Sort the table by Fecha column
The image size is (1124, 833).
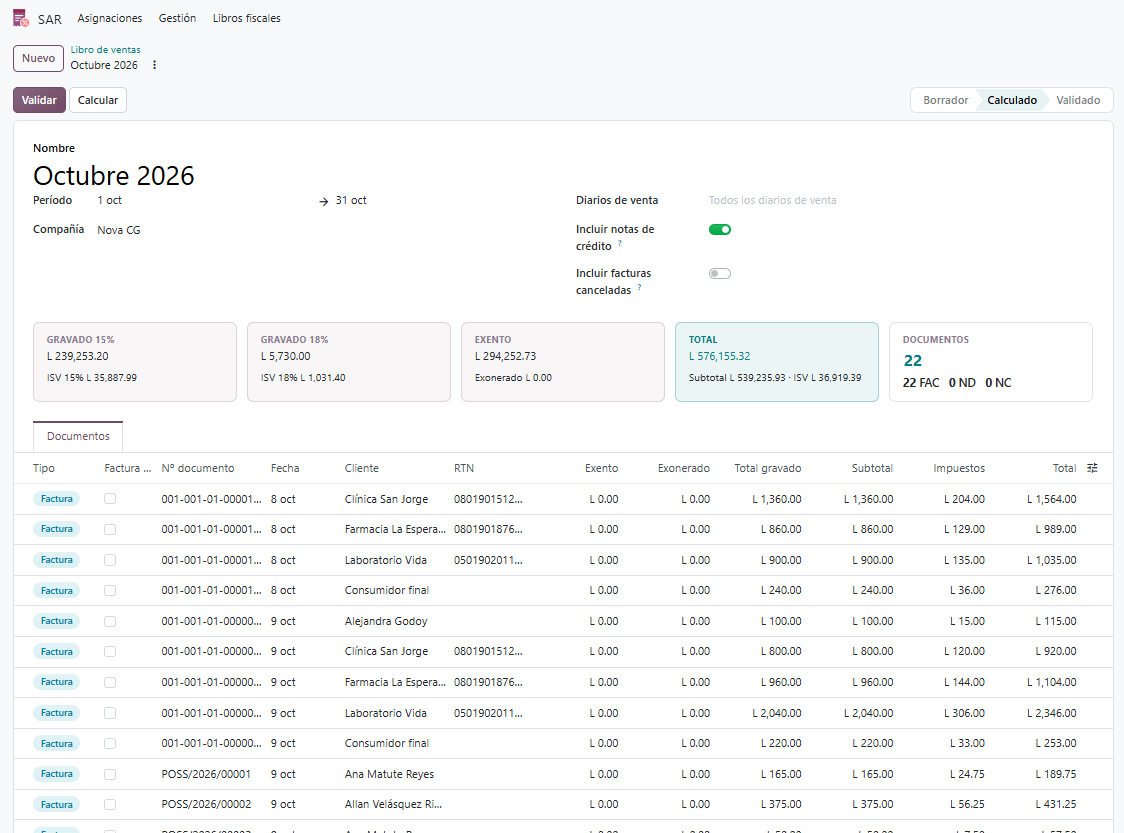tap(285, 468)
